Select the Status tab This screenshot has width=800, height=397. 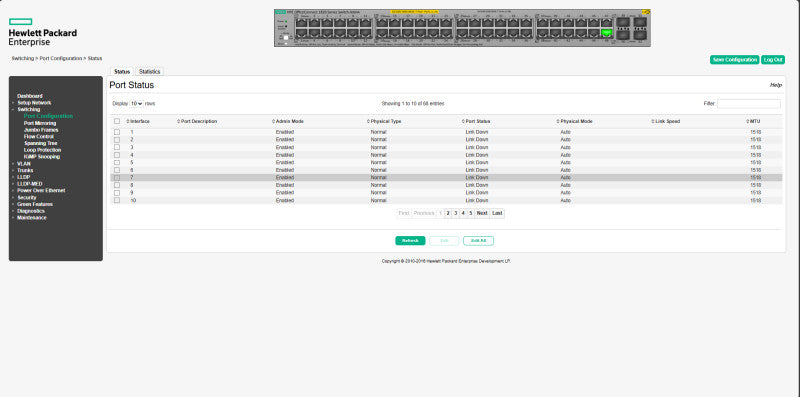(x=122, y=72)
